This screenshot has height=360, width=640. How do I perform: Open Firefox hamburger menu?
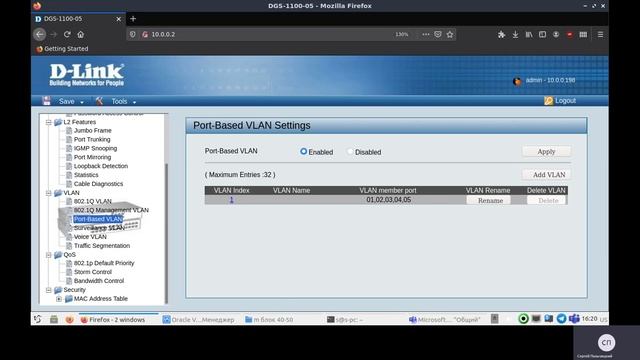click(600, 35)
